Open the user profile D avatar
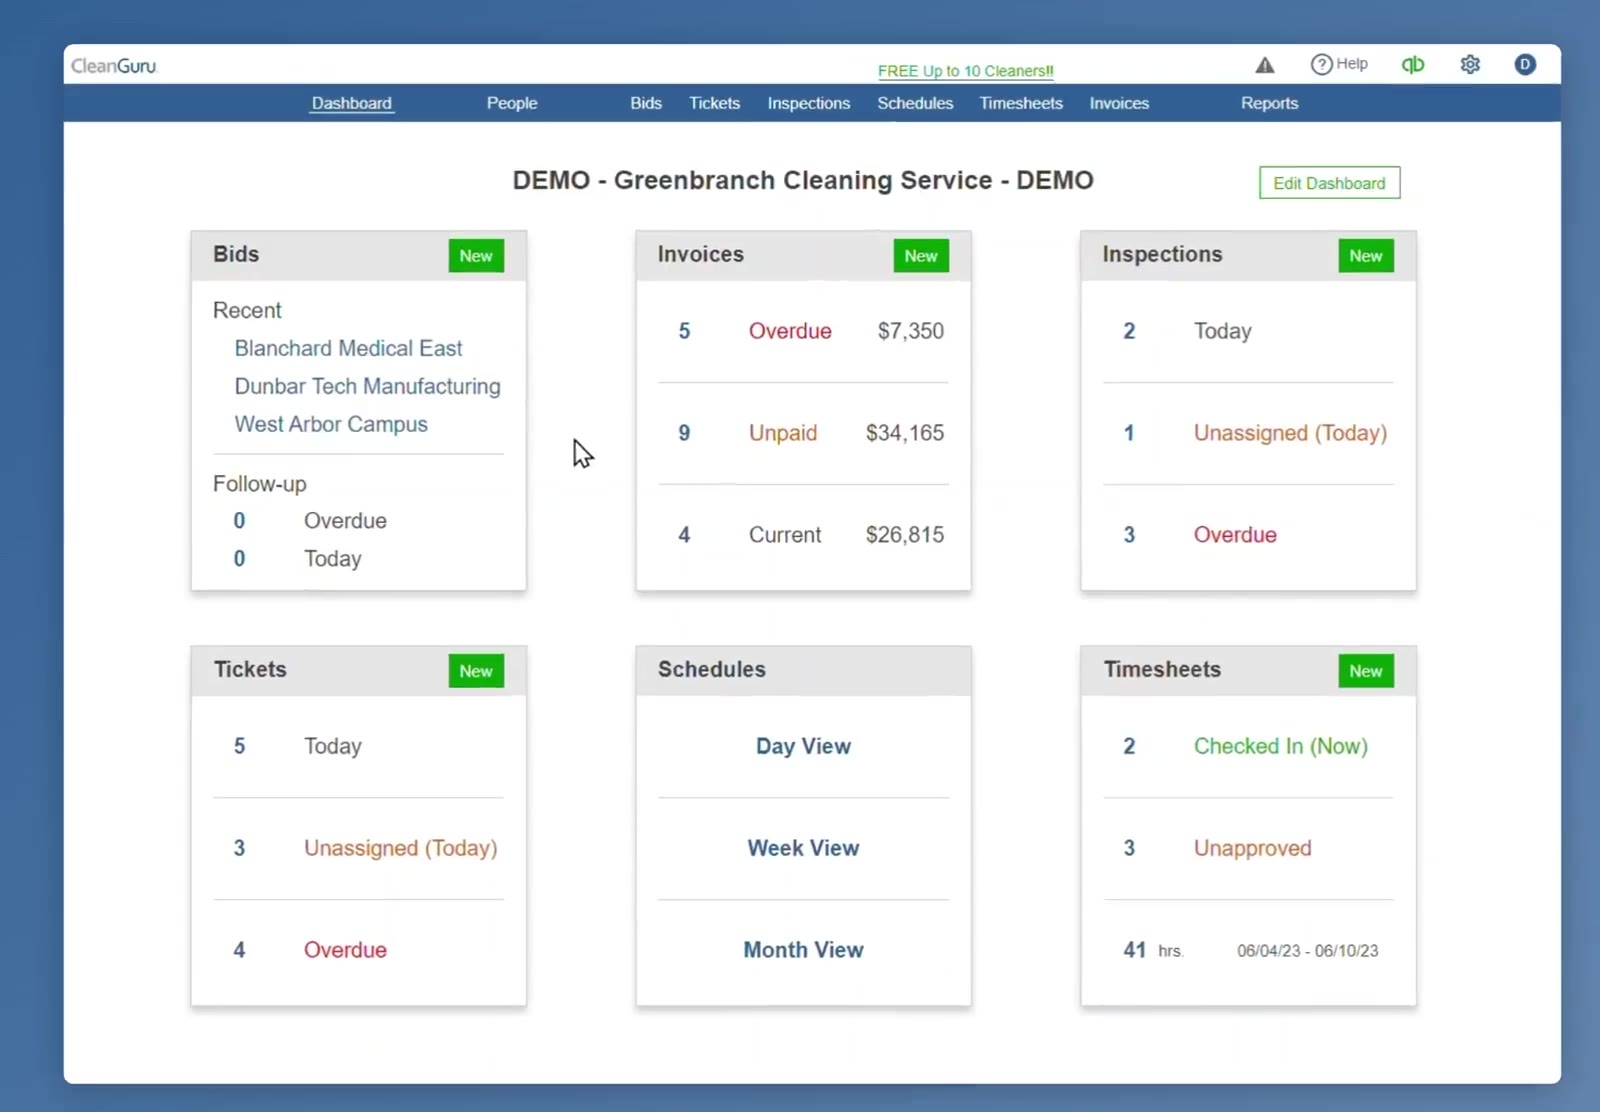 1525,65
